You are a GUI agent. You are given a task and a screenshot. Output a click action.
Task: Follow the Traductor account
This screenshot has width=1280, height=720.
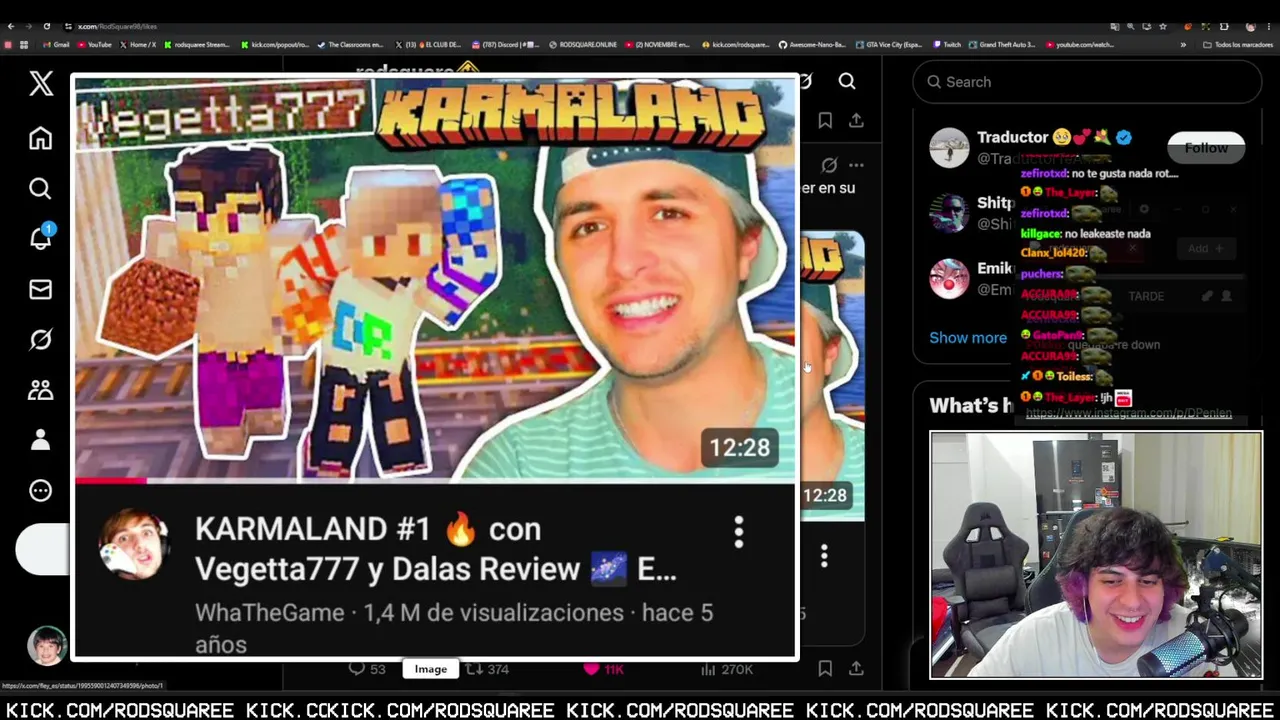[1206, 148]
